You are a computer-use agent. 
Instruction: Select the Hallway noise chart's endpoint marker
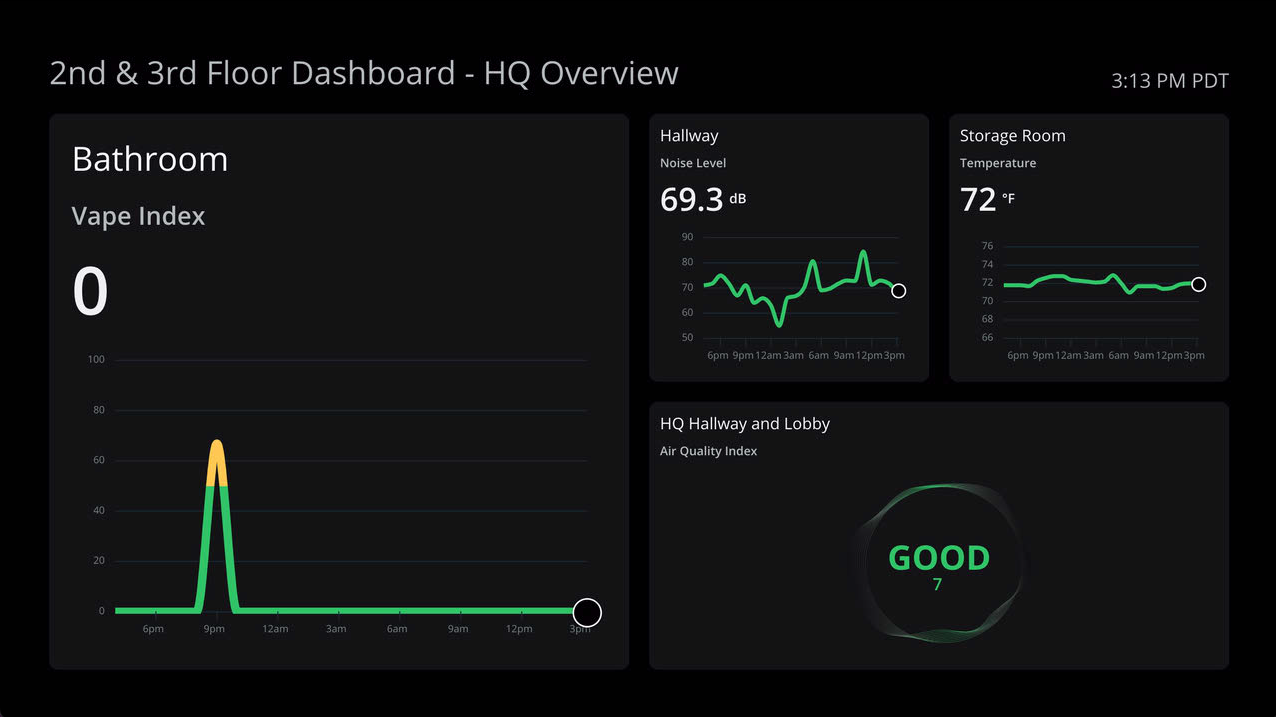[898, 291]
